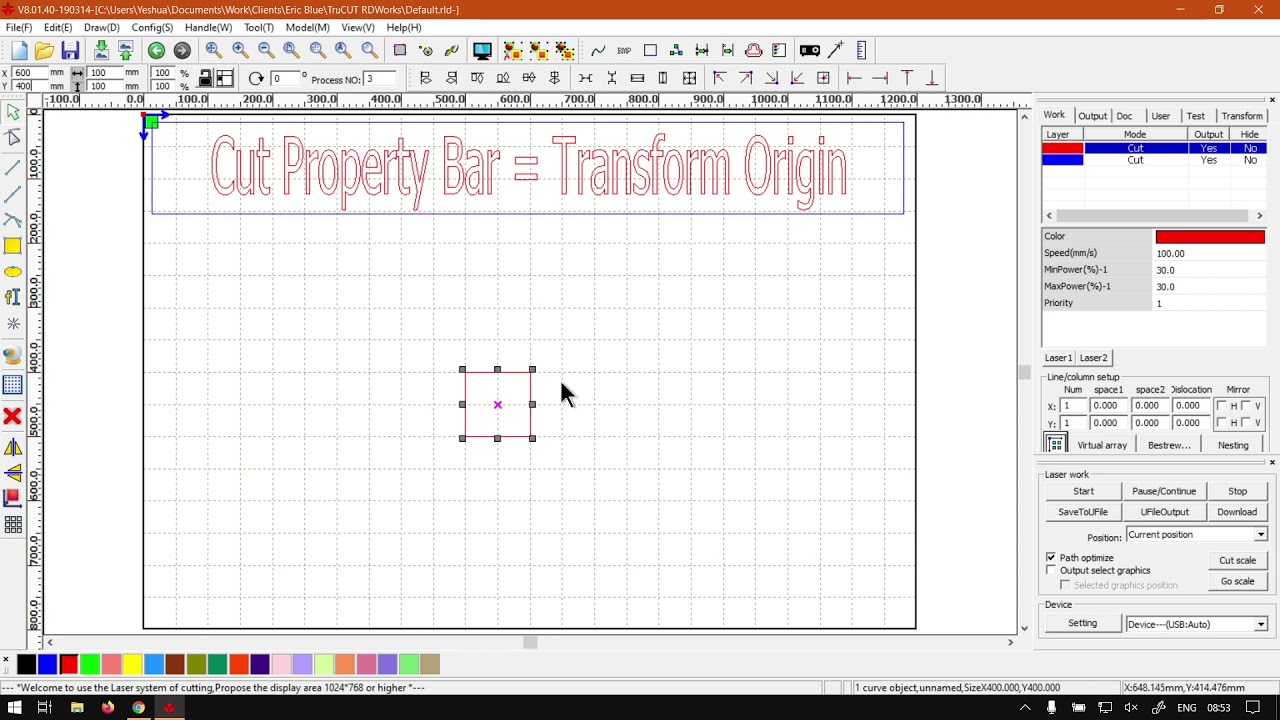Click the Import icon with green down arrow

tap(101, 51)
